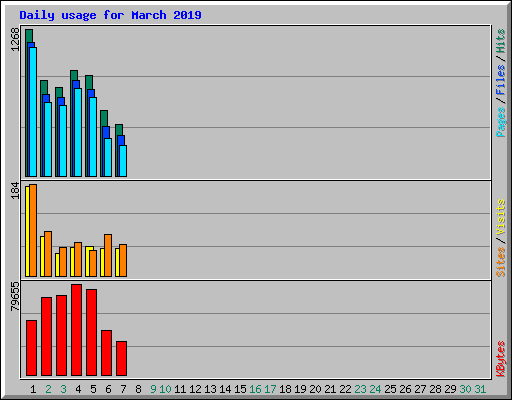Select the red KBytes bar for day 3
This screenshot has width=512, height=400.
61,336
